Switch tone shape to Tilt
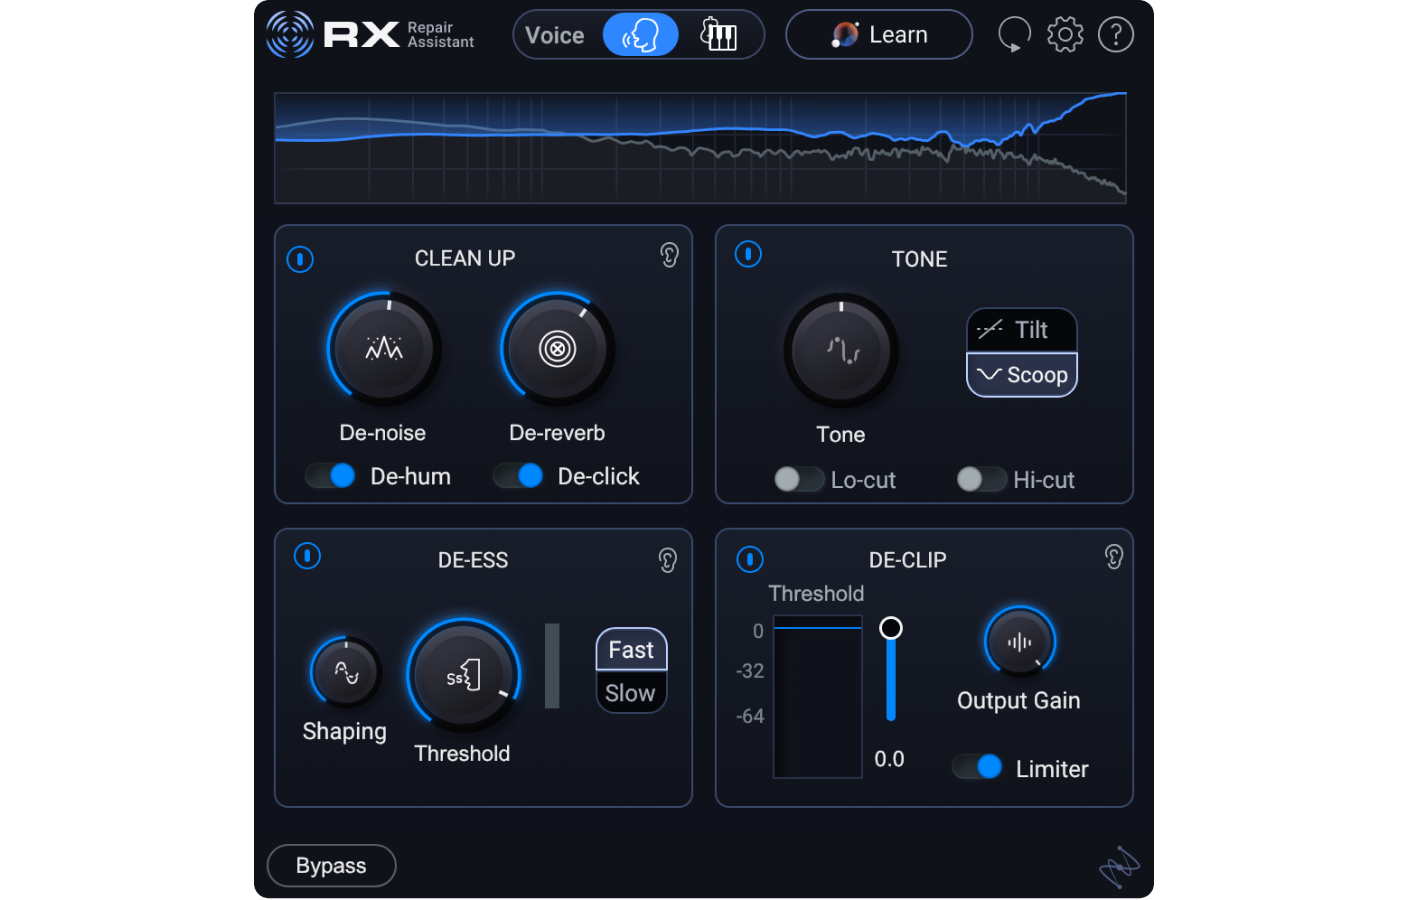 [1021, 329]
